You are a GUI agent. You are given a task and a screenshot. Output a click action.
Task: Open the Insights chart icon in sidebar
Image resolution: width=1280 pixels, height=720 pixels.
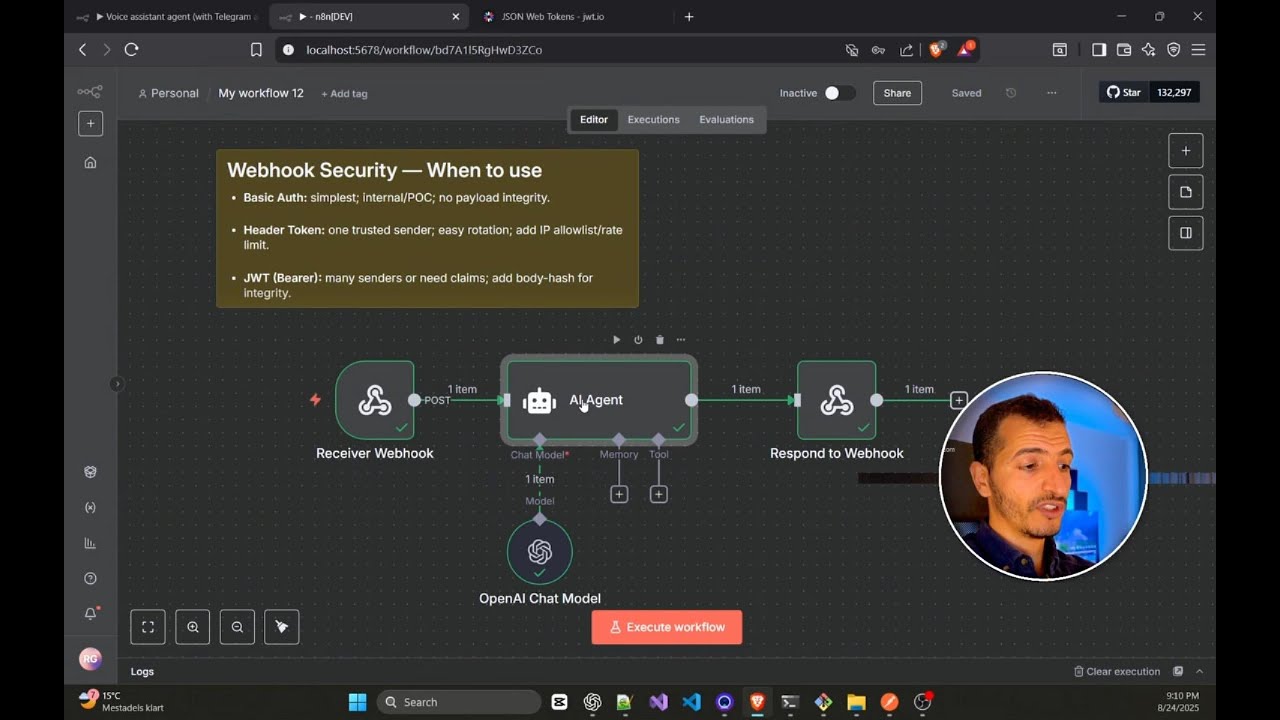pos(90,543)
